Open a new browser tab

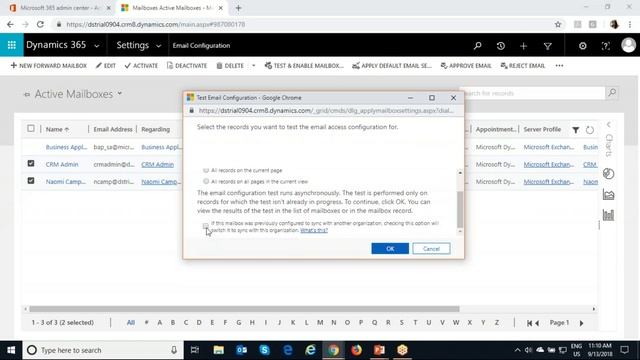(x=238, y=8)
